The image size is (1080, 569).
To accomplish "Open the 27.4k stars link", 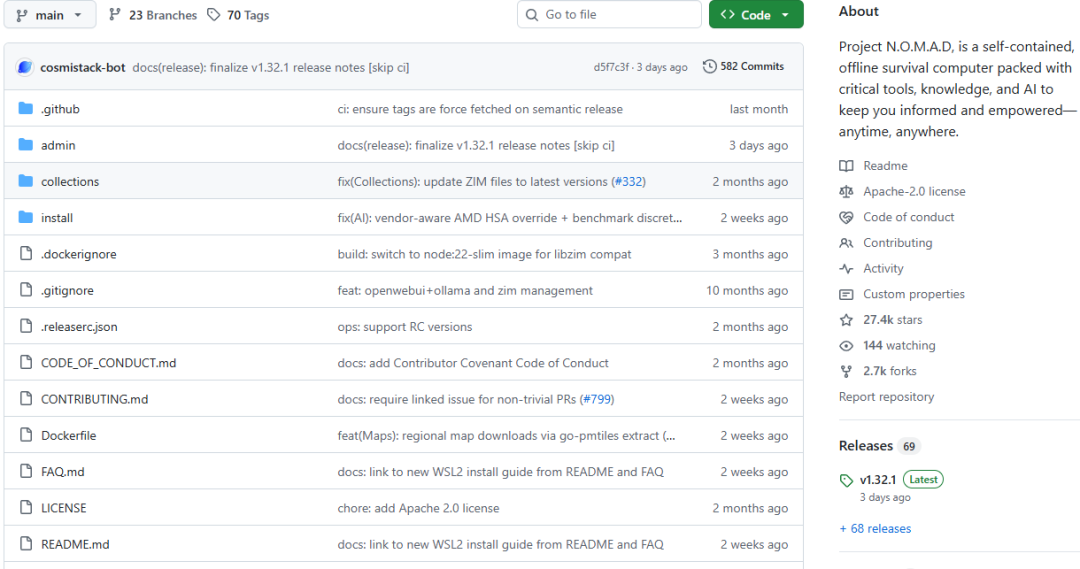I will coord(892,320).
